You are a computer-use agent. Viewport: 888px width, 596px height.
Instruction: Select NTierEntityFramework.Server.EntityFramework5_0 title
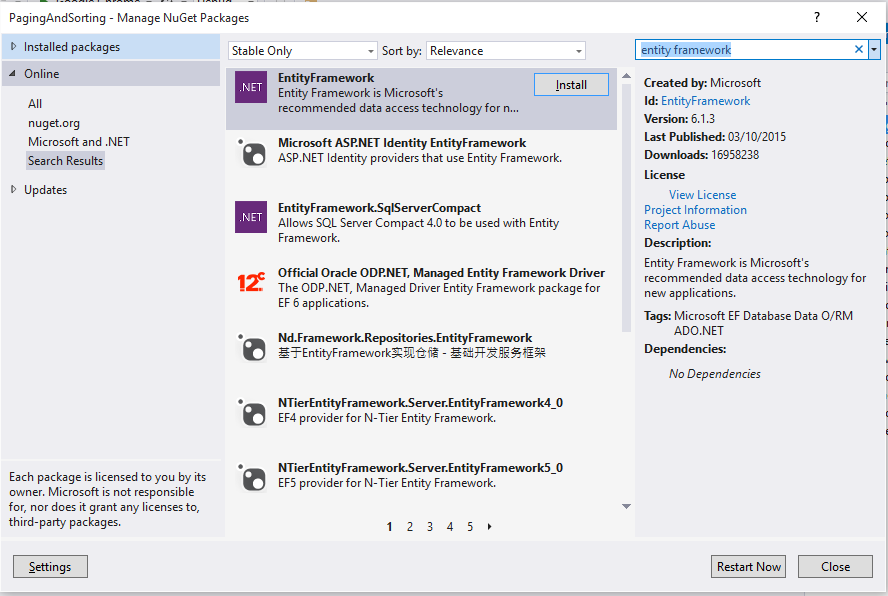[x=420, y=468]
